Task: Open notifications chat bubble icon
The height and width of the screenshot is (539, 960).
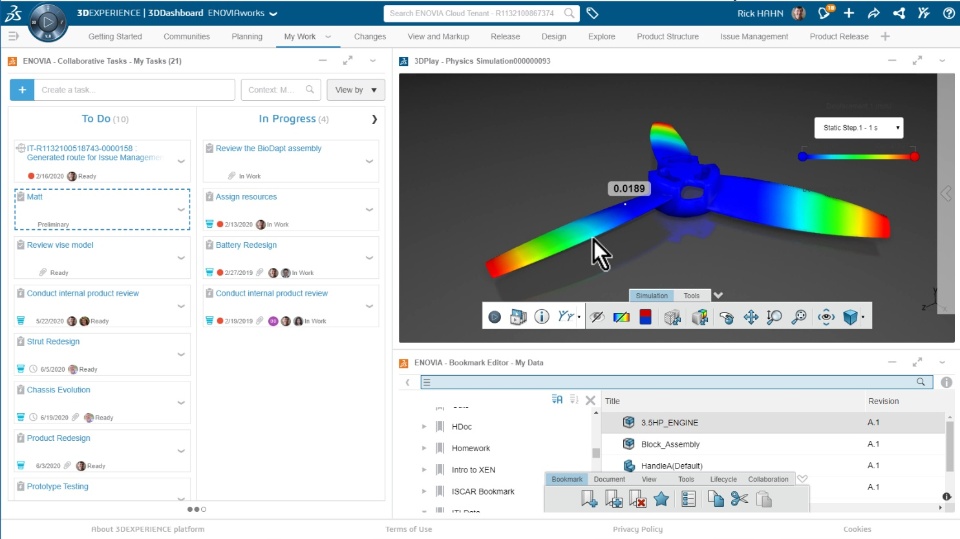Action: 825,13
